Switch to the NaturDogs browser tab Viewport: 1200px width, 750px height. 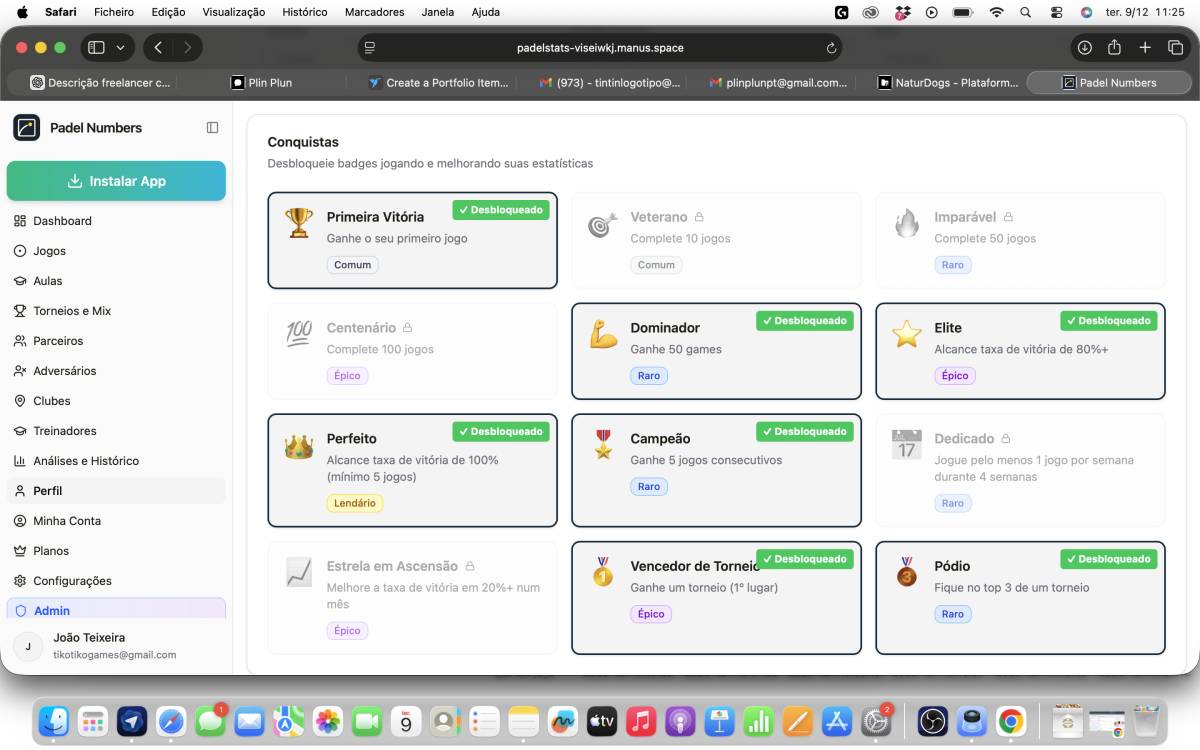(x=949, y=83)
